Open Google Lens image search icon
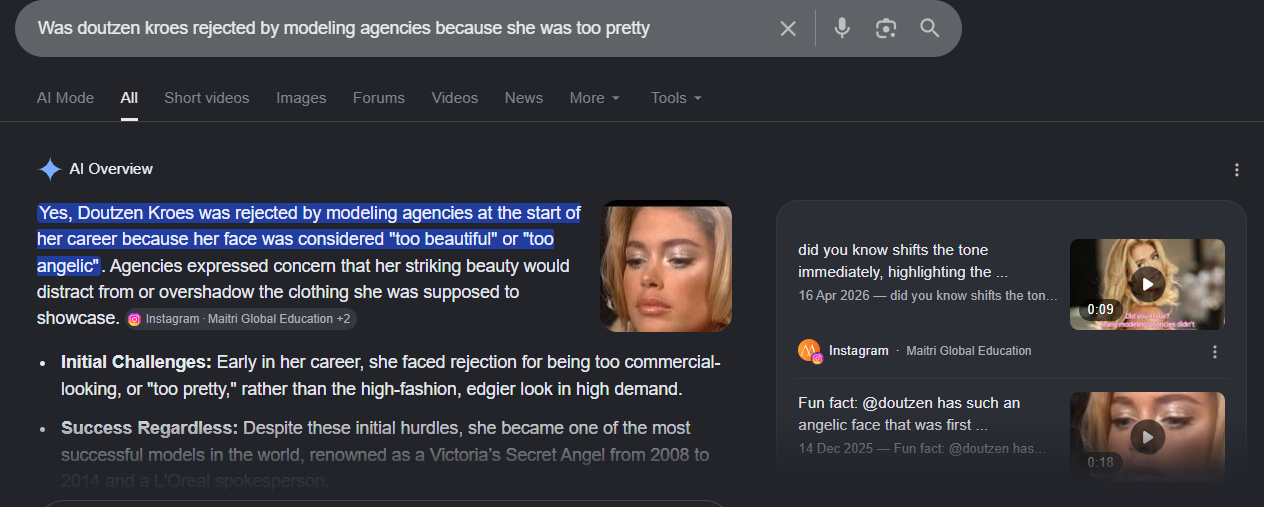 click(886, 28)
